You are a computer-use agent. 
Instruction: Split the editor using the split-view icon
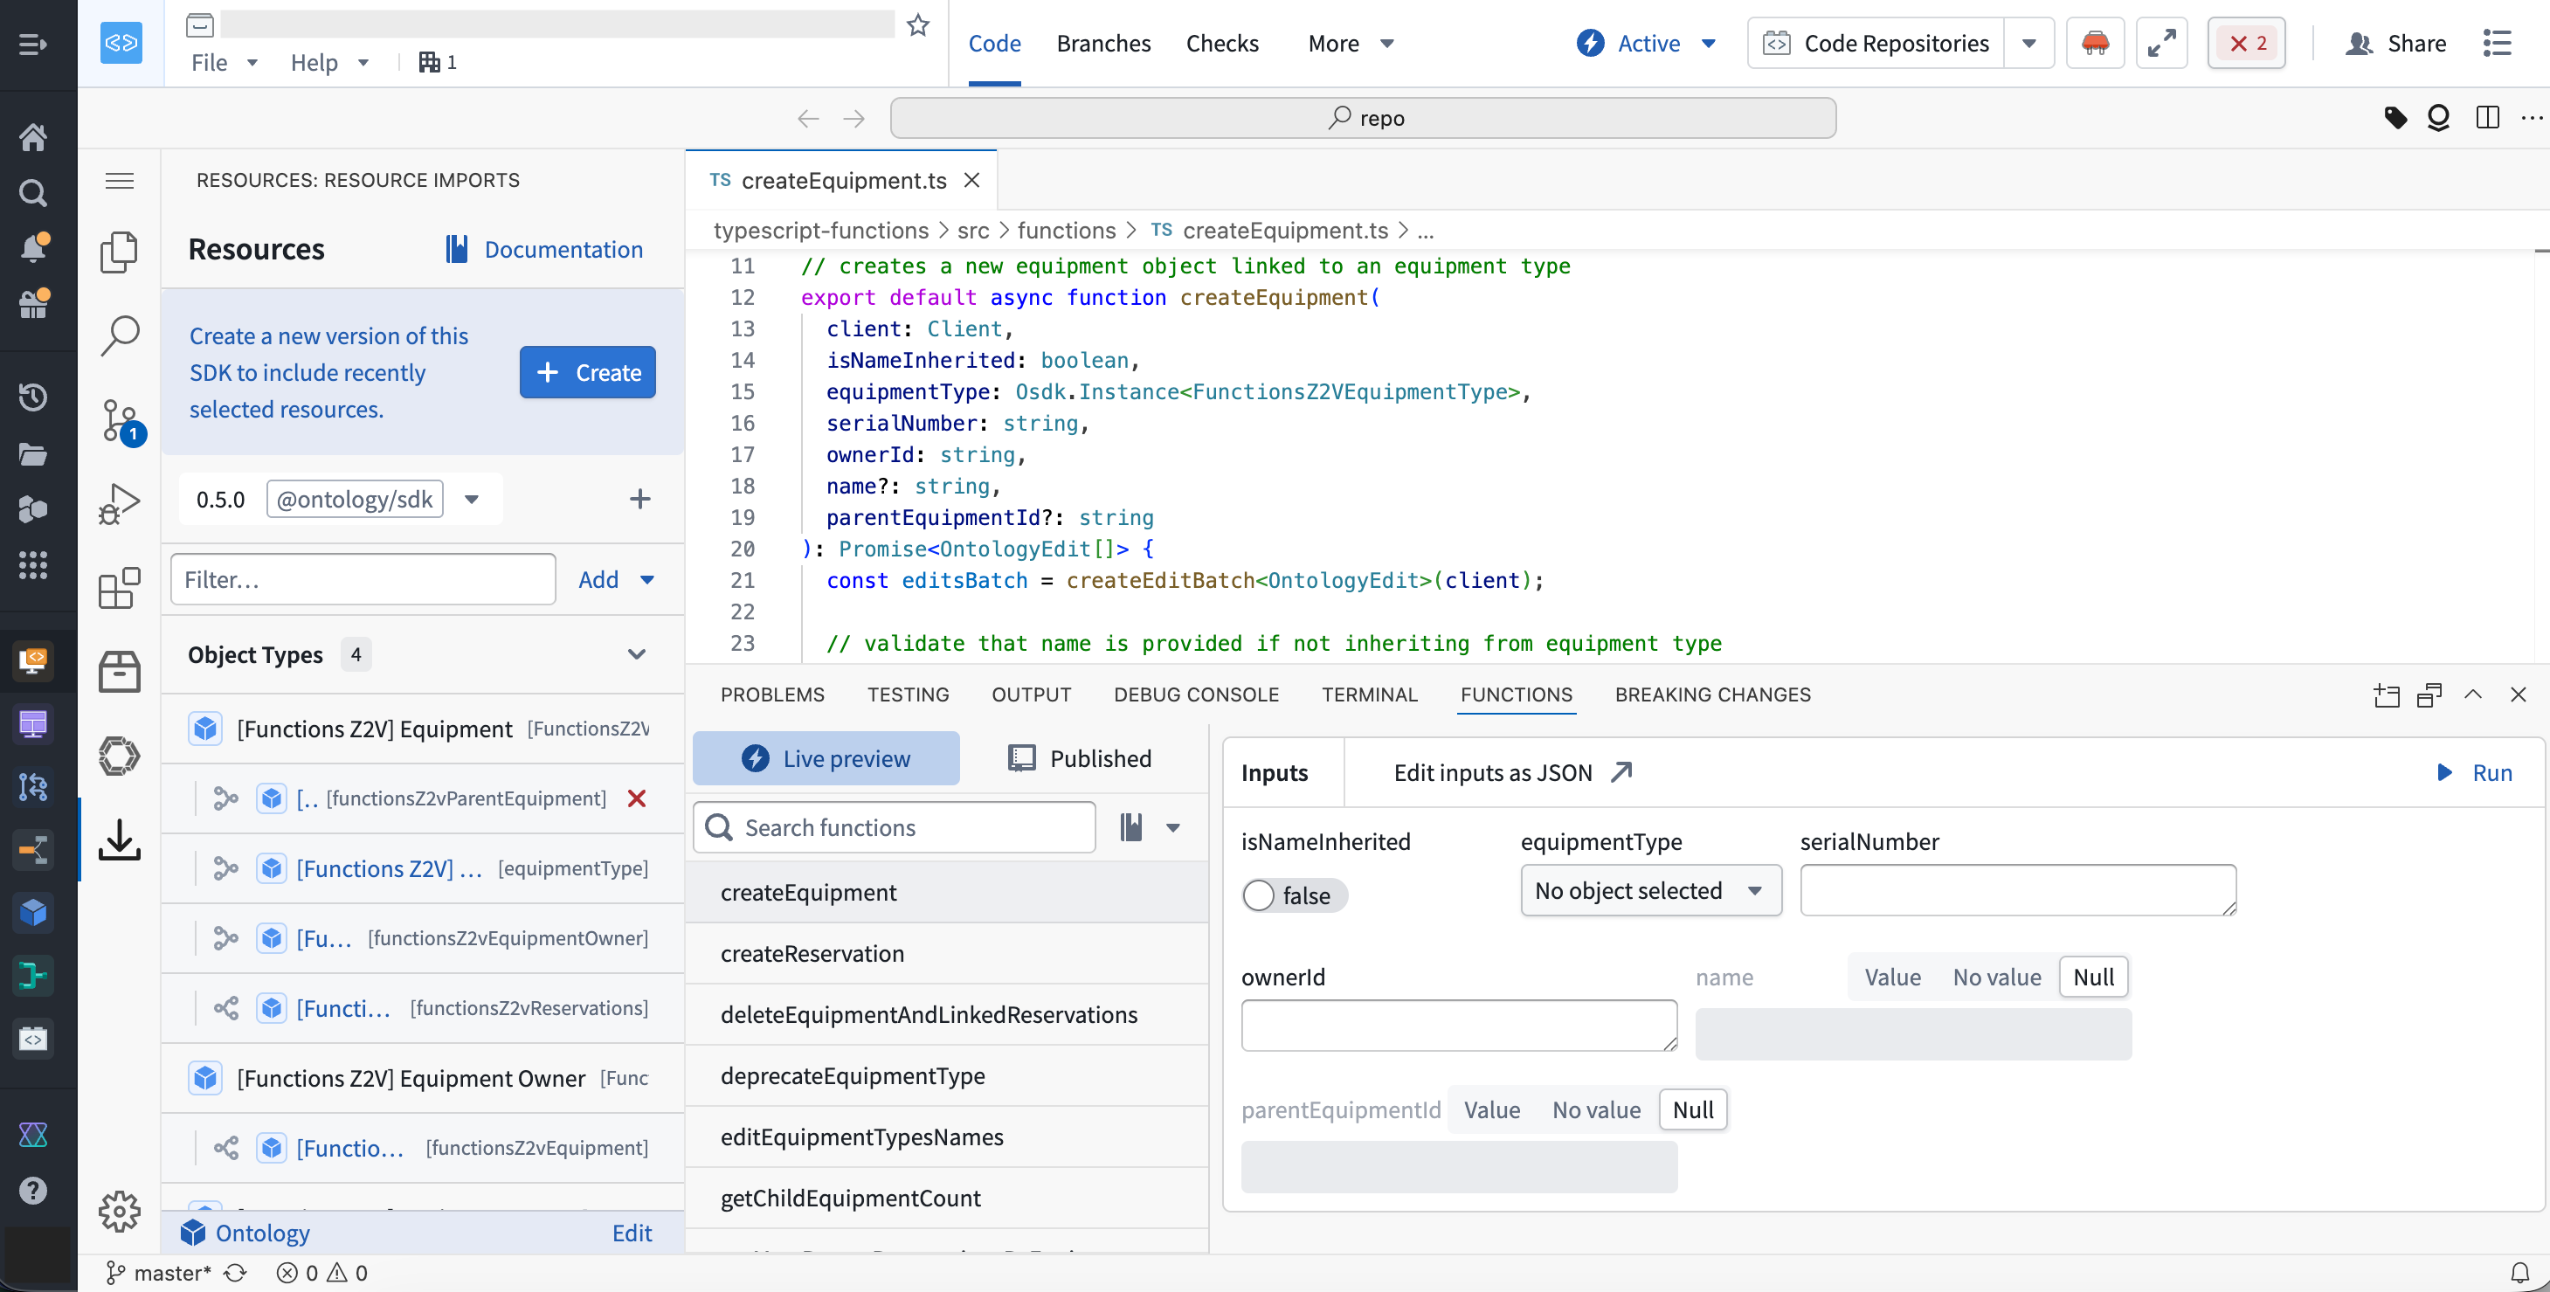[2487, 117]
